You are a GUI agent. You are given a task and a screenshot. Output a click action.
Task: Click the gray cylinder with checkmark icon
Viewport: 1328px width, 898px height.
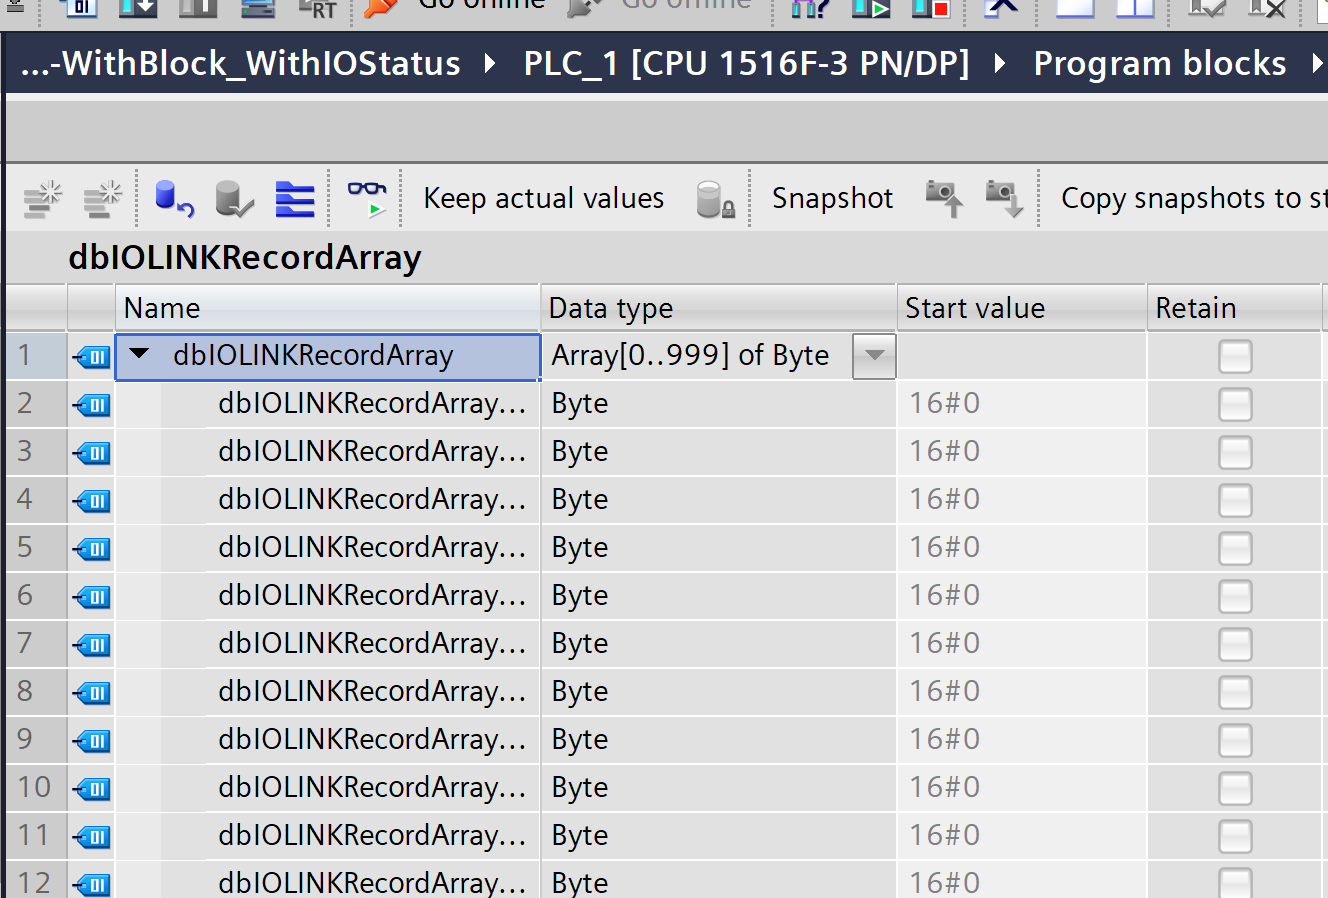[234, 199]
